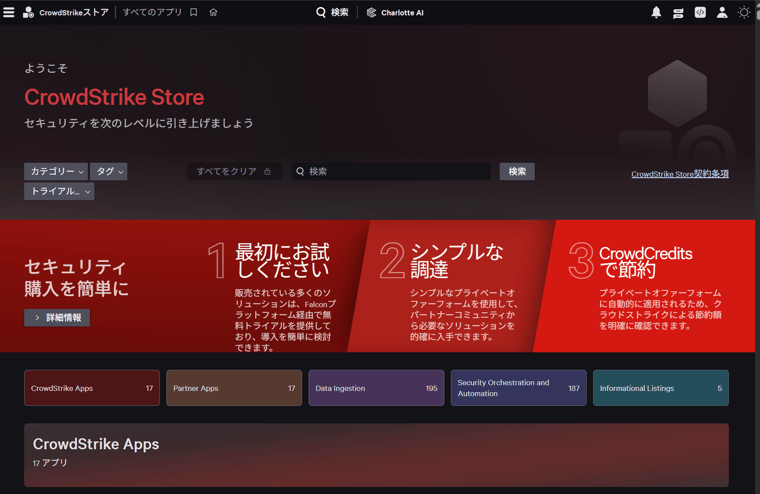Select Security Orchestration and Automation tile
The image size is (760, 494).
[x=519, y=388]
